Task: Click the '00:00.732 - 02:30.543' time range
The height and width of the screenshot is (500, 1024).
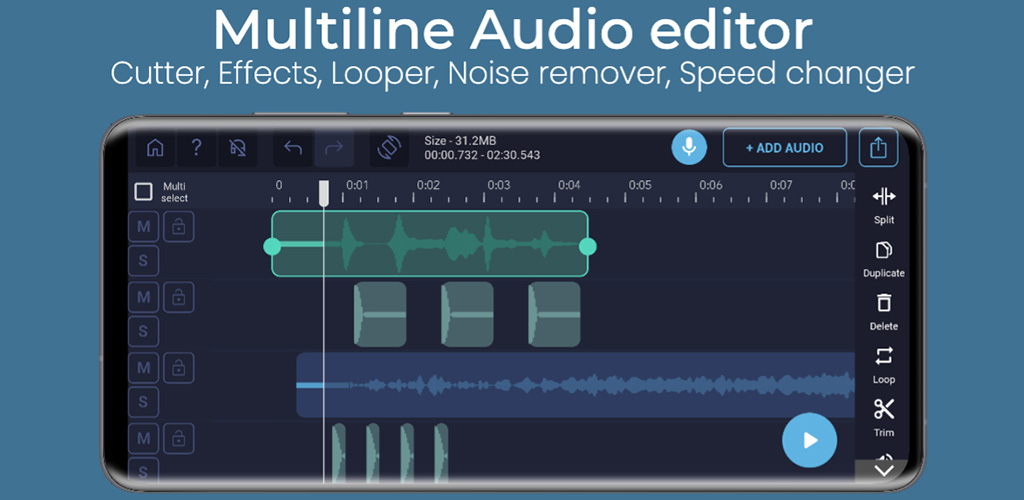Action: click(482, 156)
